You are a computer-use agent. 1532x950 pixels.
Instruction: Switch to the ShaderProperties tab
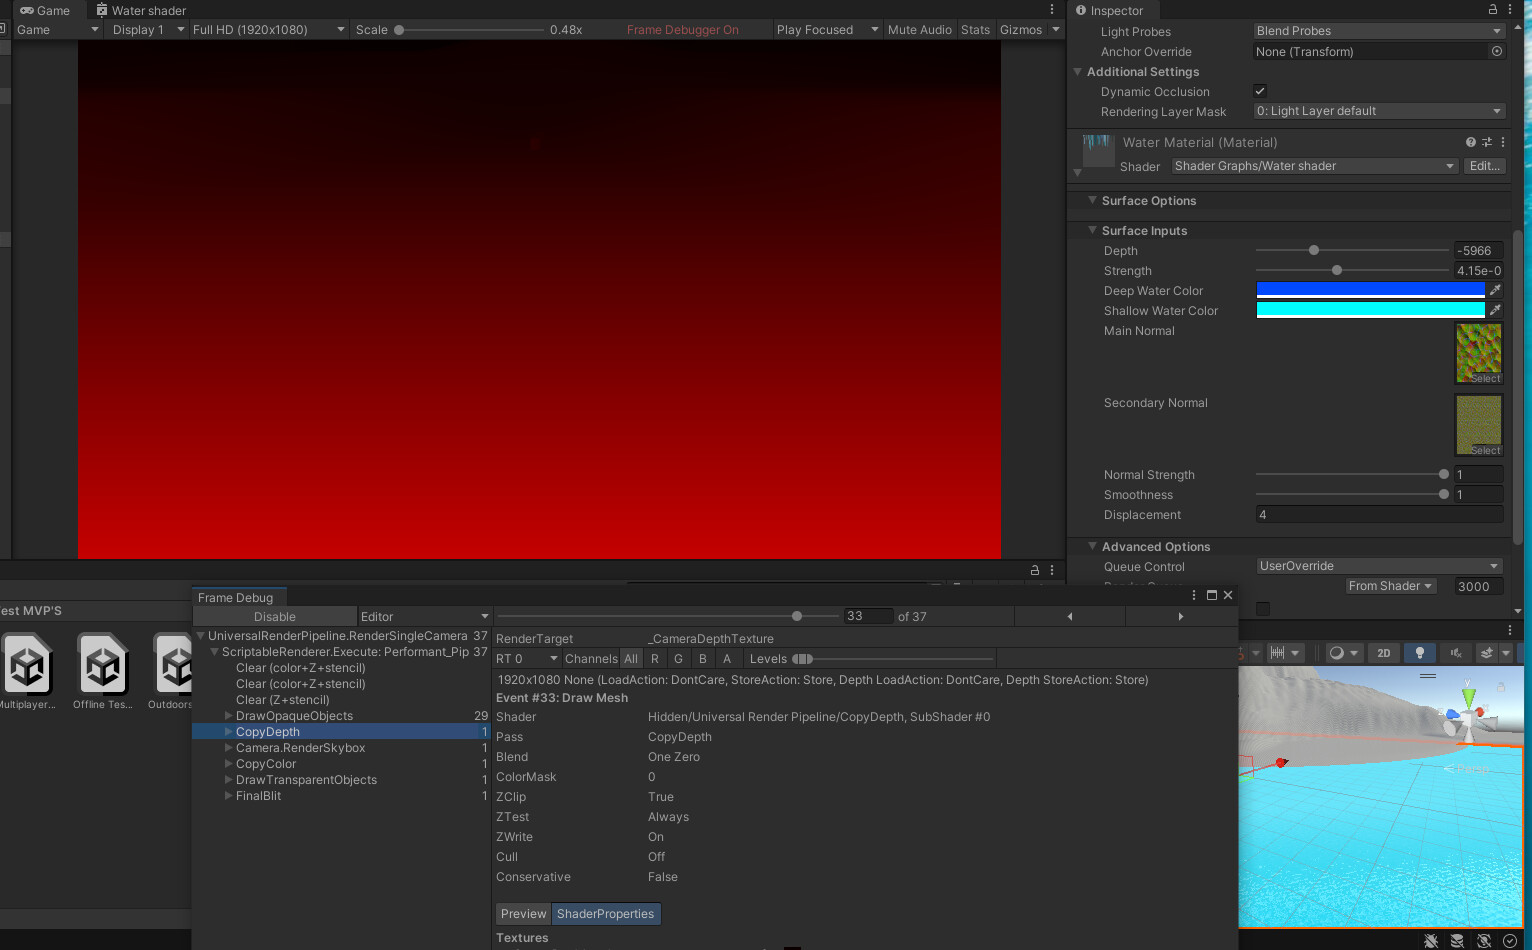click(x=605, y=913)
